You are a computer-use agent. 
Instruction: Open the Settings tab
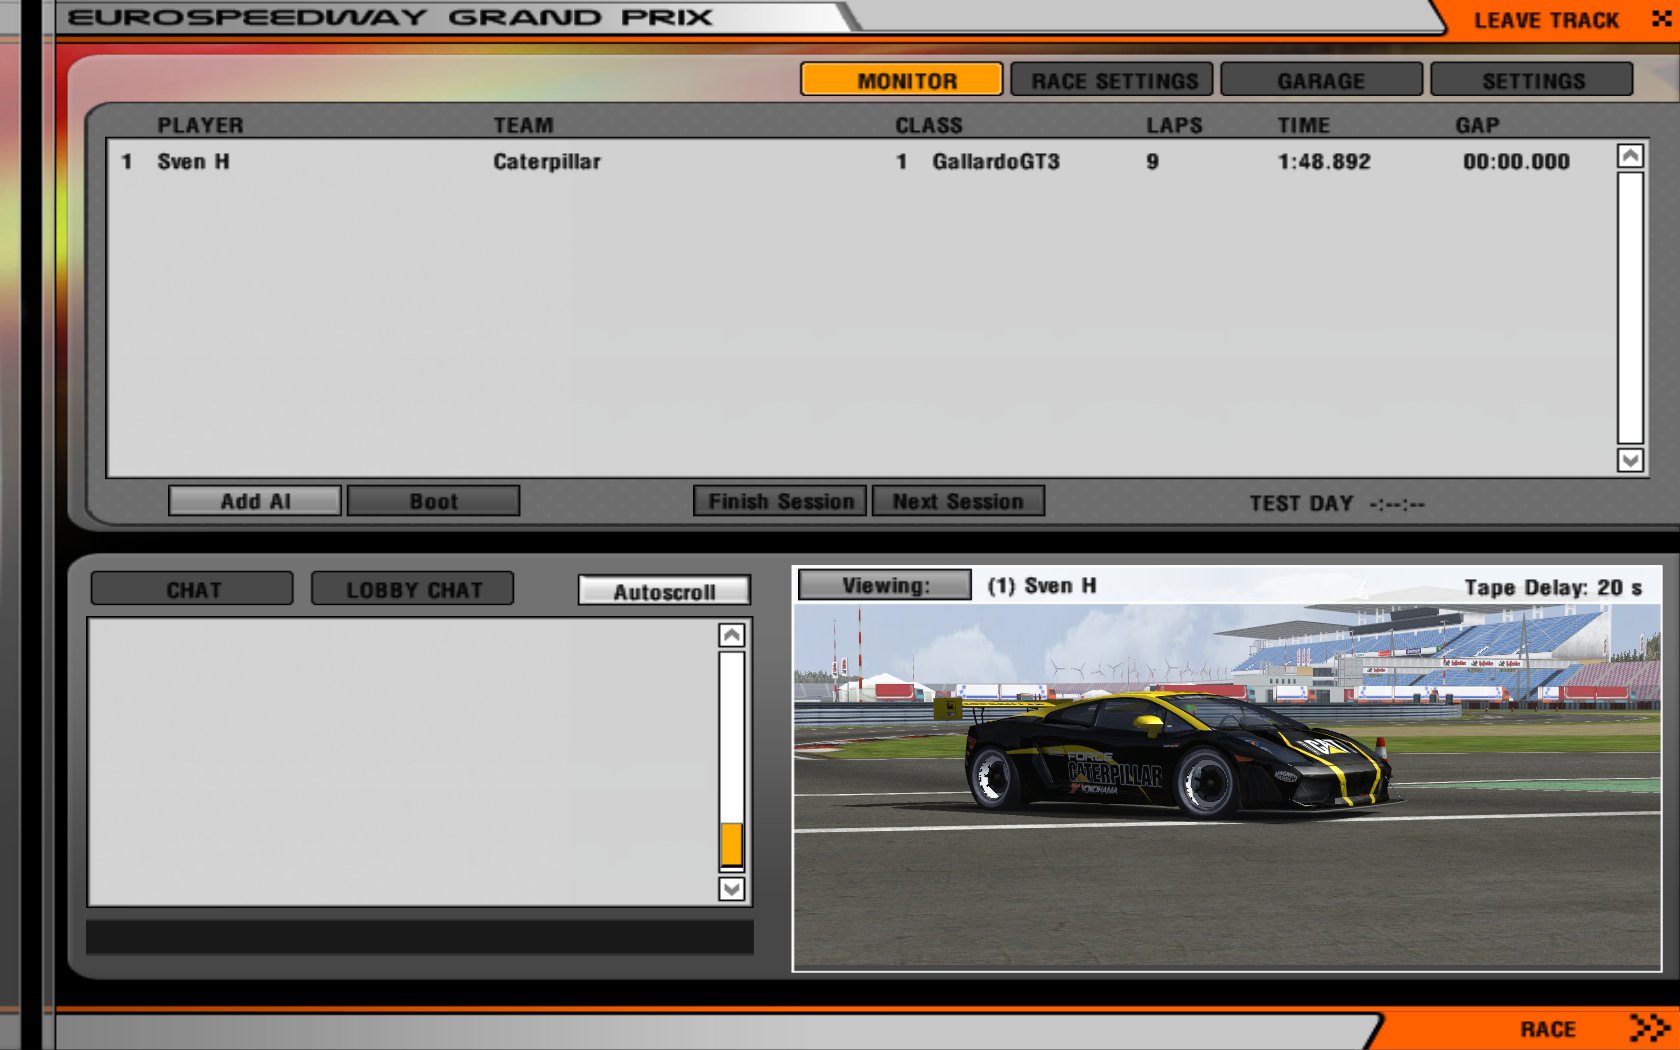point(1532,80)
